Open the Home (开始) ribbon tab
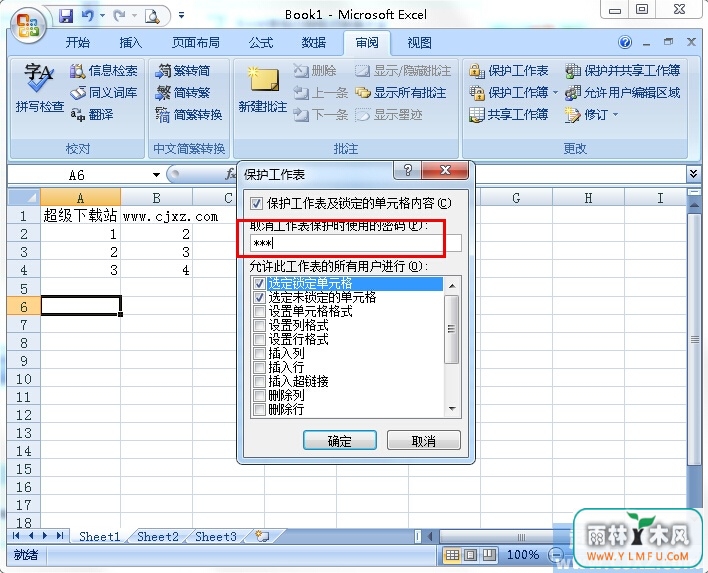This screenshot has width=708, height=573. coord(78,42)
